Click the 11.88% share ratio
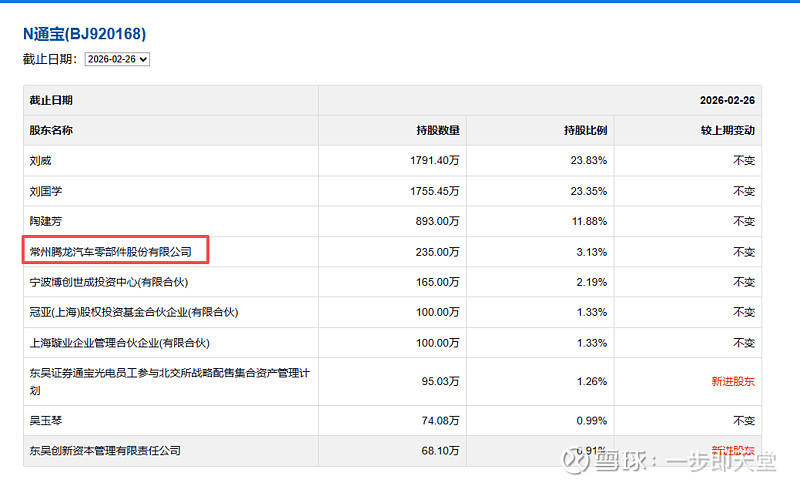Viewport: 800px width, 486px height. (589, 221)
